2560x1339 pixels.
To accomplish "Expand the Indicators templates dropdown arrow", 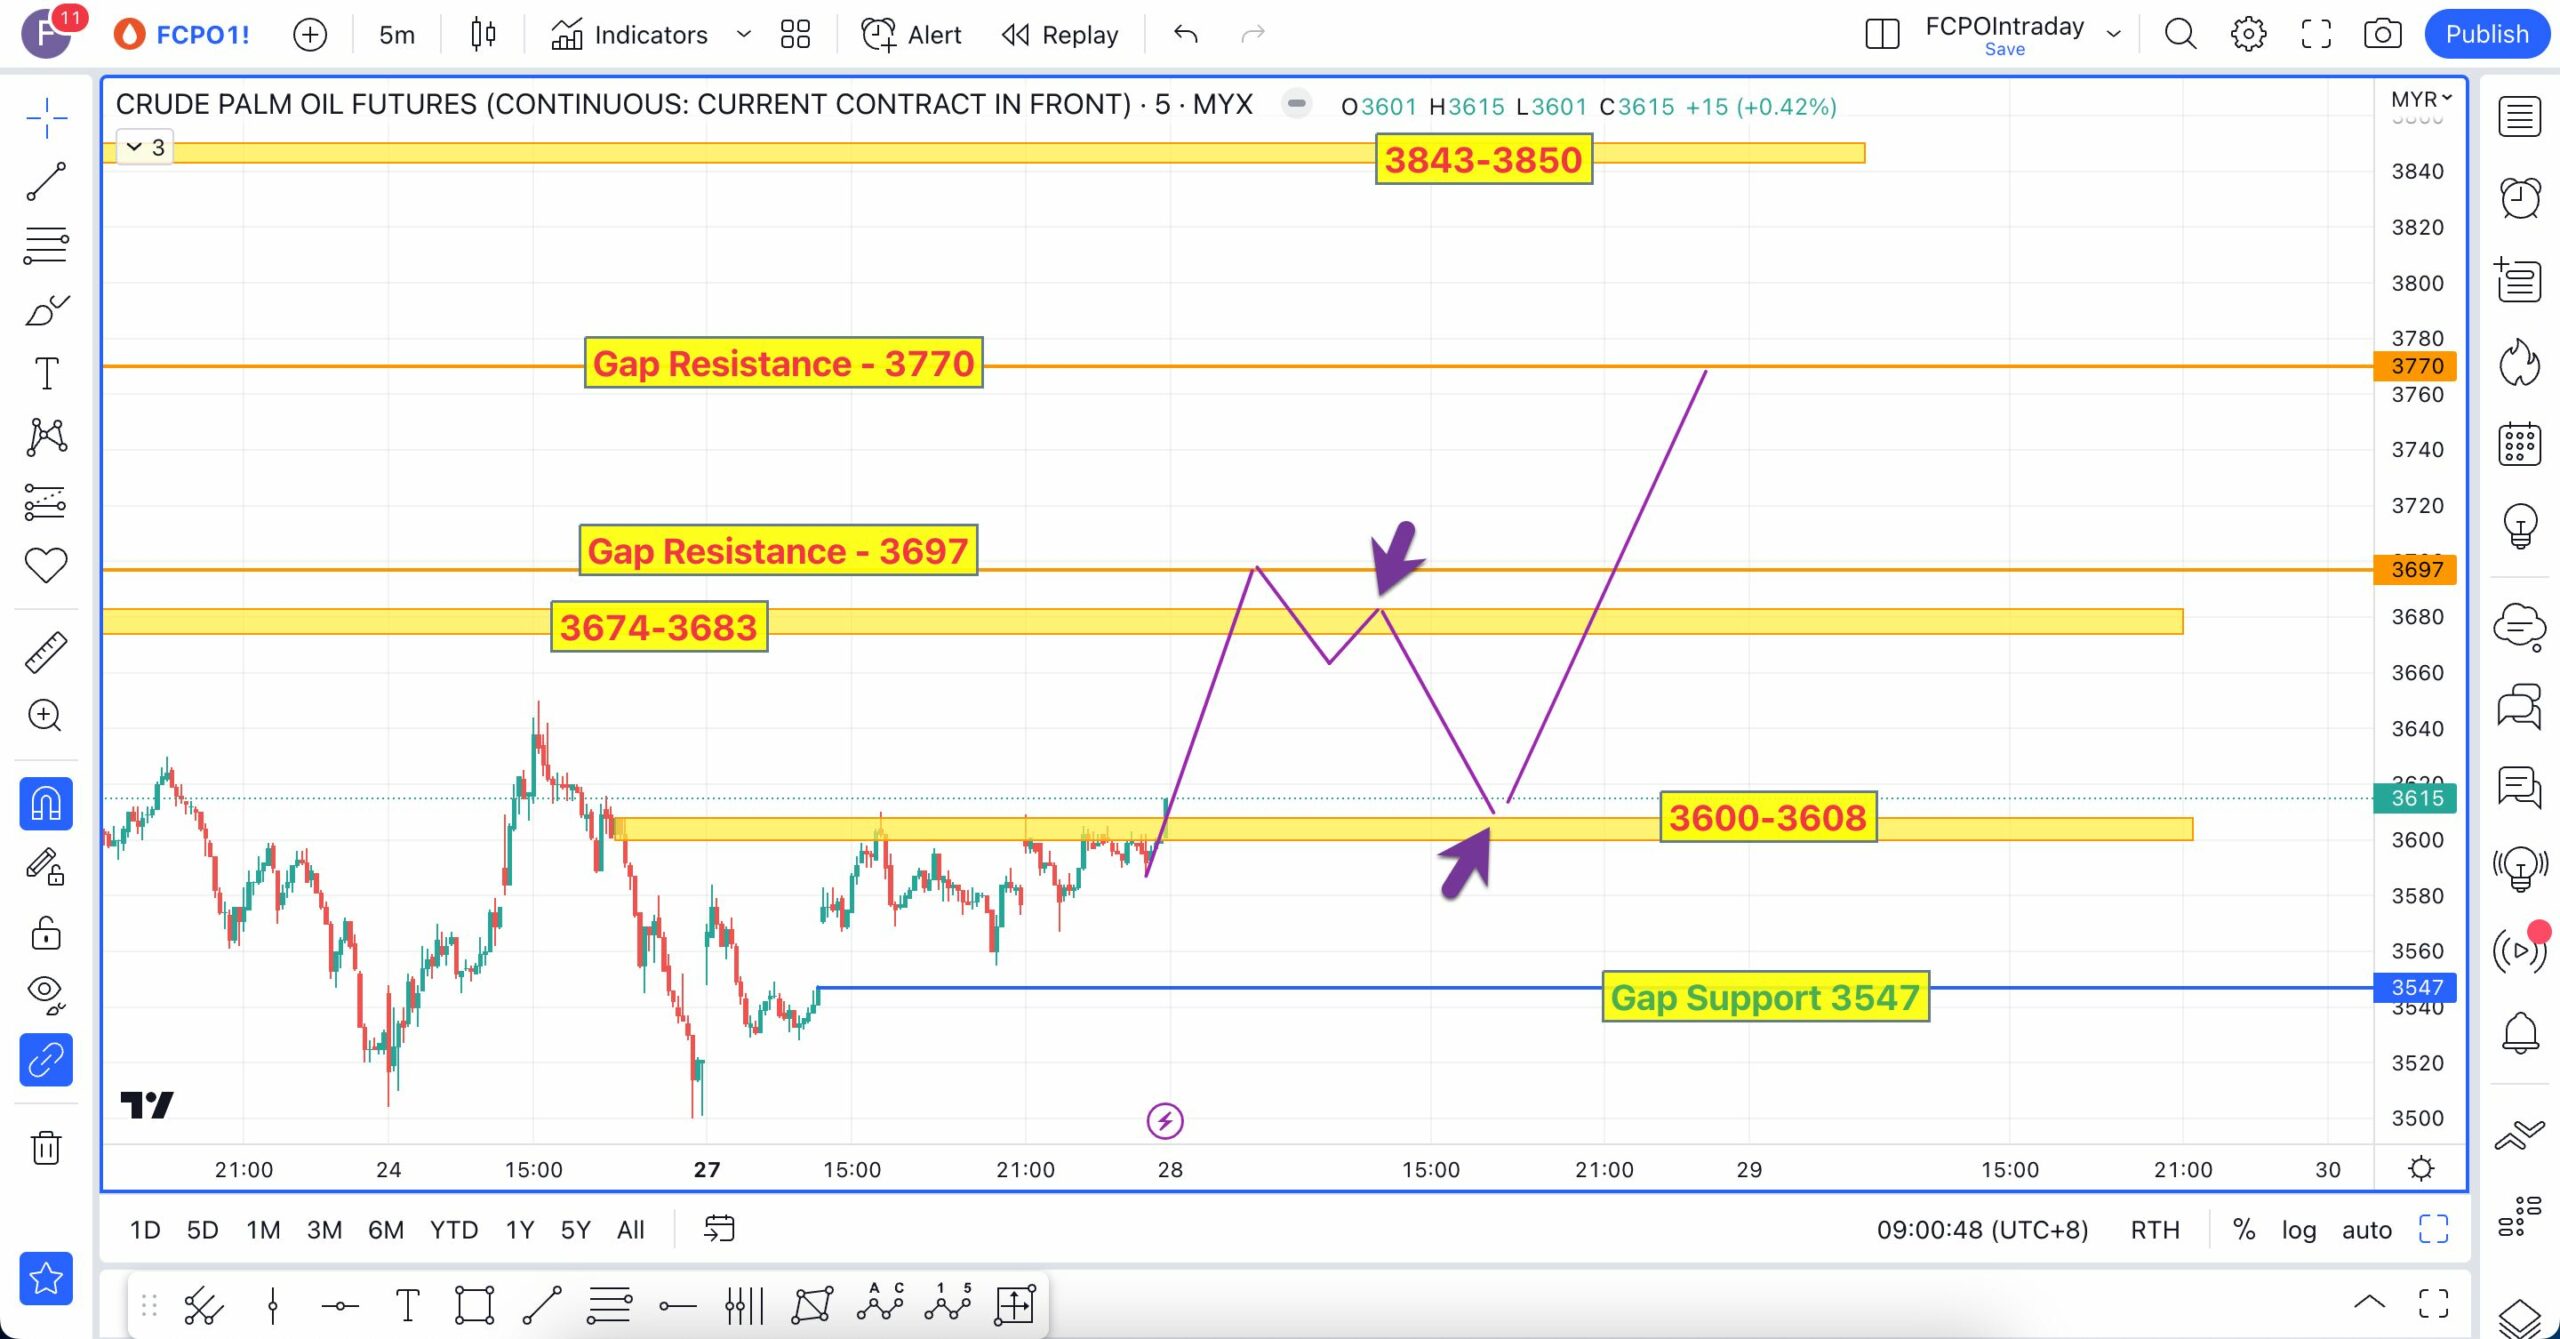I will pos(743,34).
